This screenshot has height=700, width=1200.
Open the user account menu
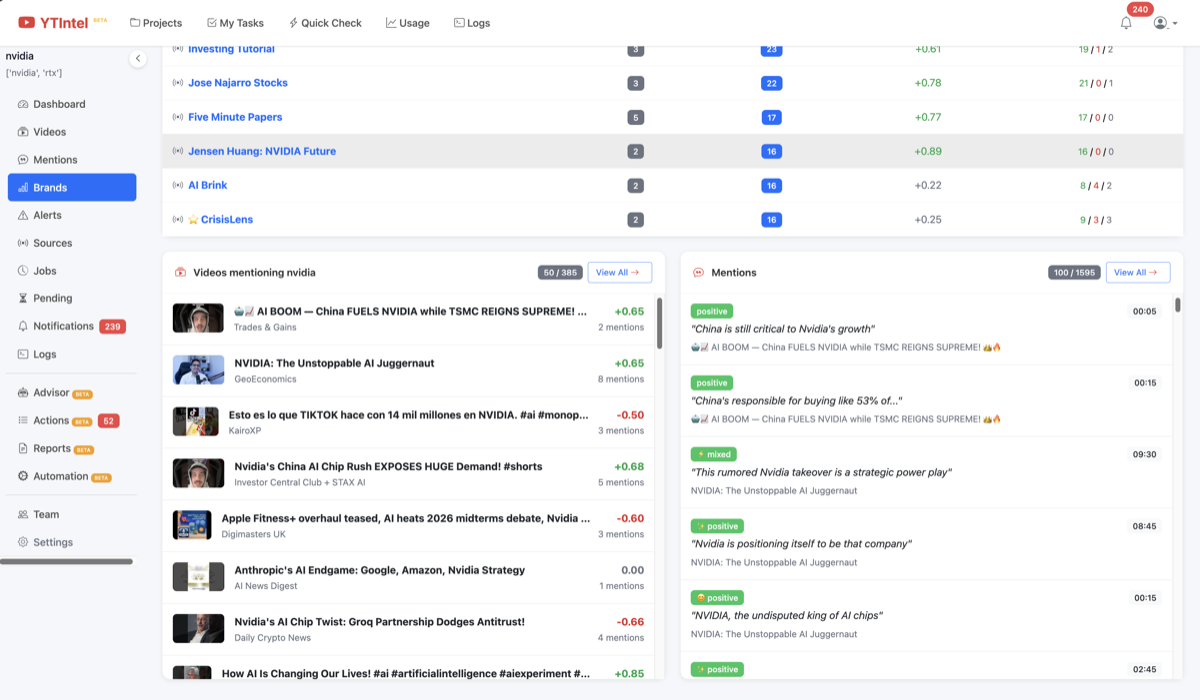pos(1160,23)
